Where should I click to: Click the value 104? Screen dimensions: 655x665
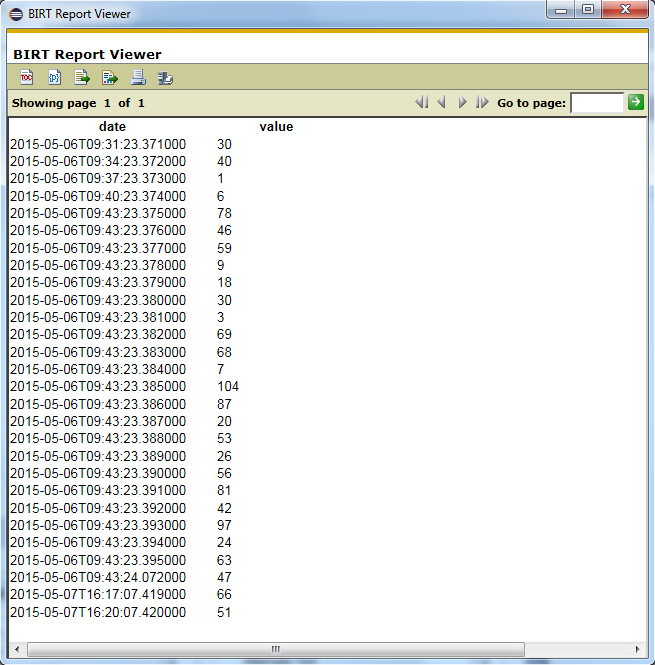tap(228, 386)
